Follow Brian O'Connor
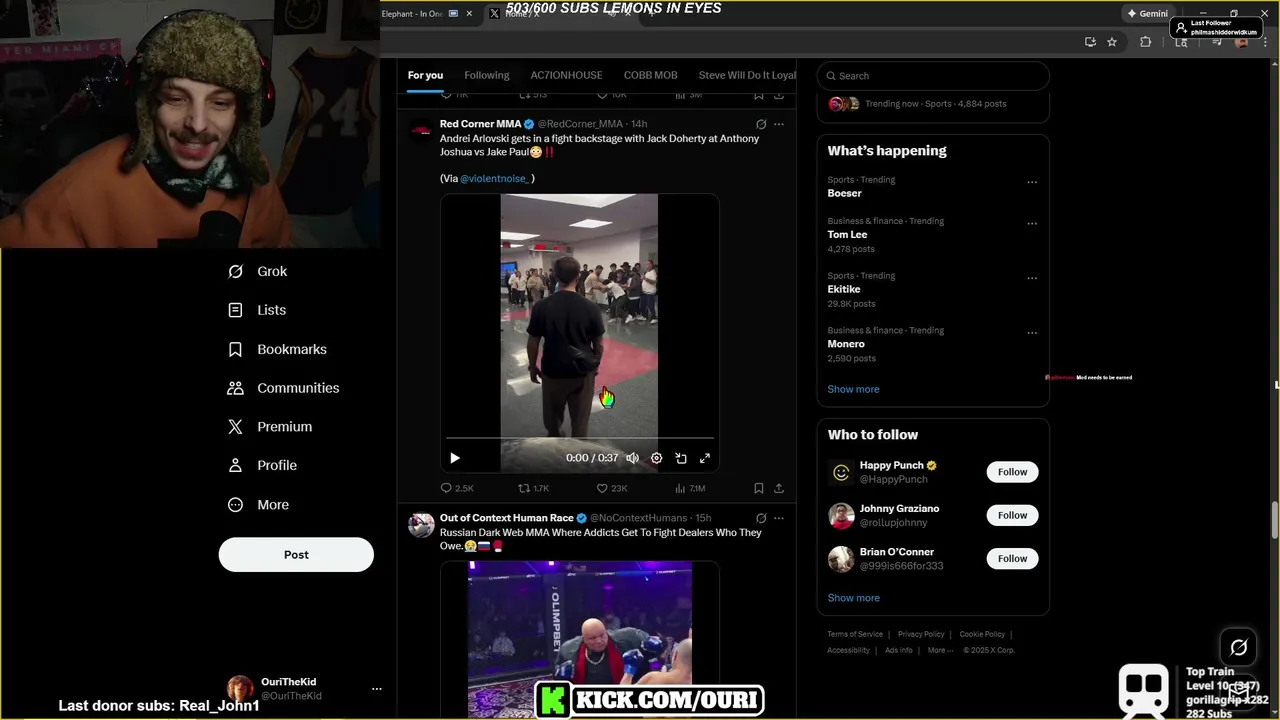 1012,558
